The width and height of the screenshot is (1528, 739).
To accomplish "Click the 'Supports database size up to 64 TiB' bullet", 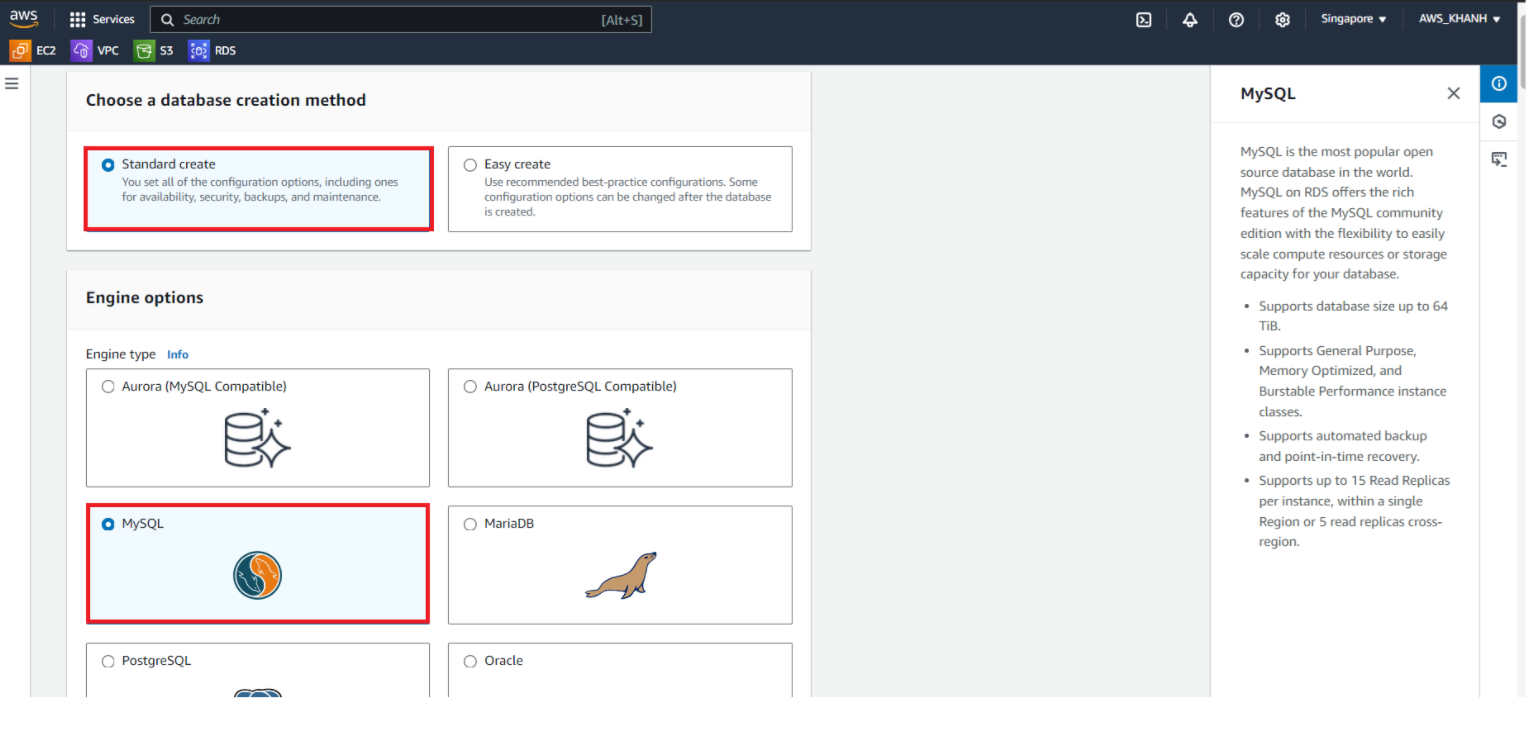I will click(x=1353, y=316).
